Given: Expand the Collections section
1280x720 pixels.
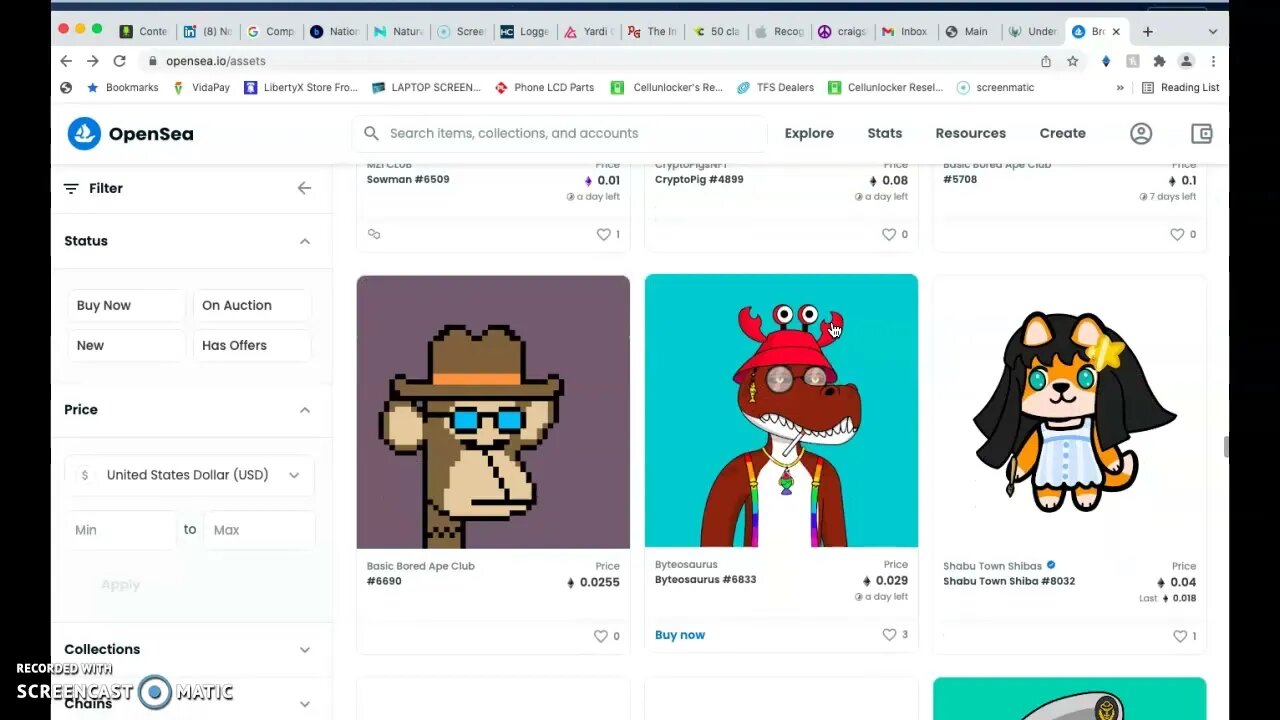Looking at the screenshot, I should coord(304,649).
